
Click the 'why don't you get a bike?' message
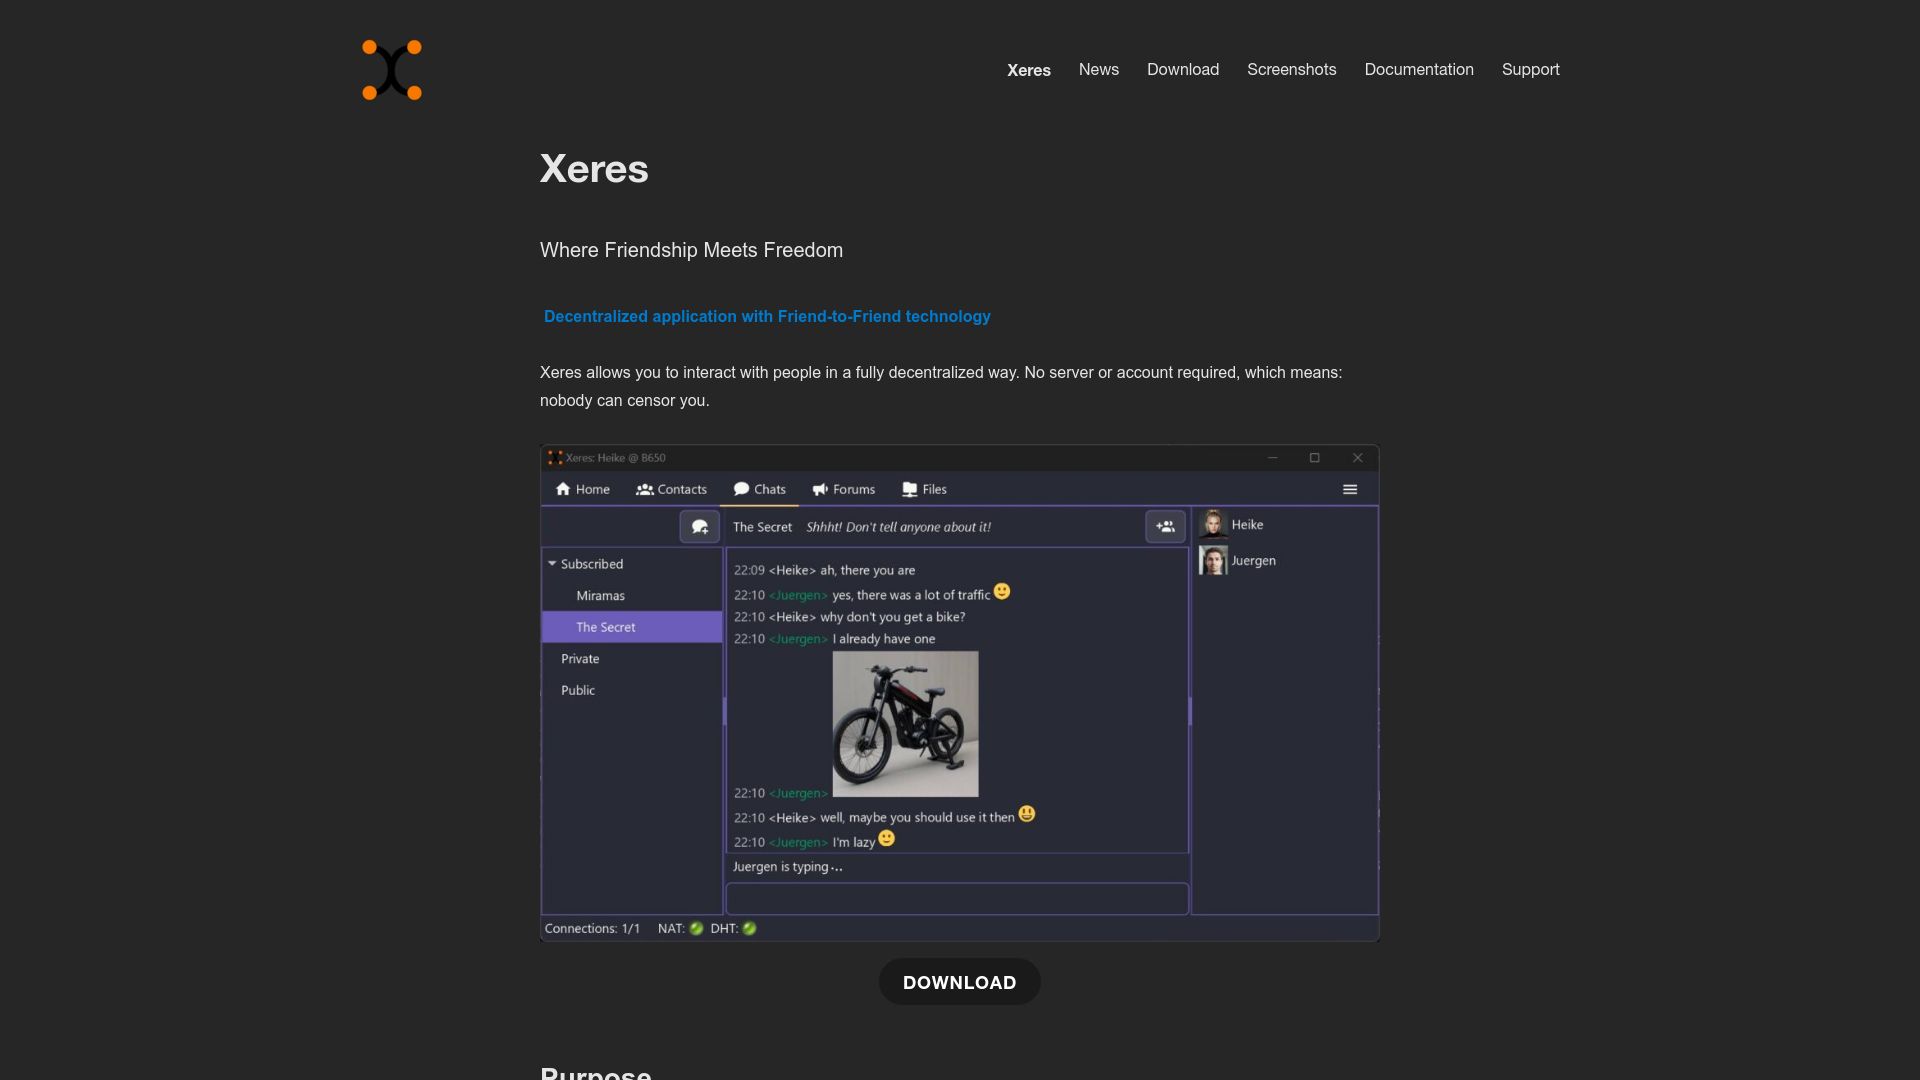coord(892,617)
